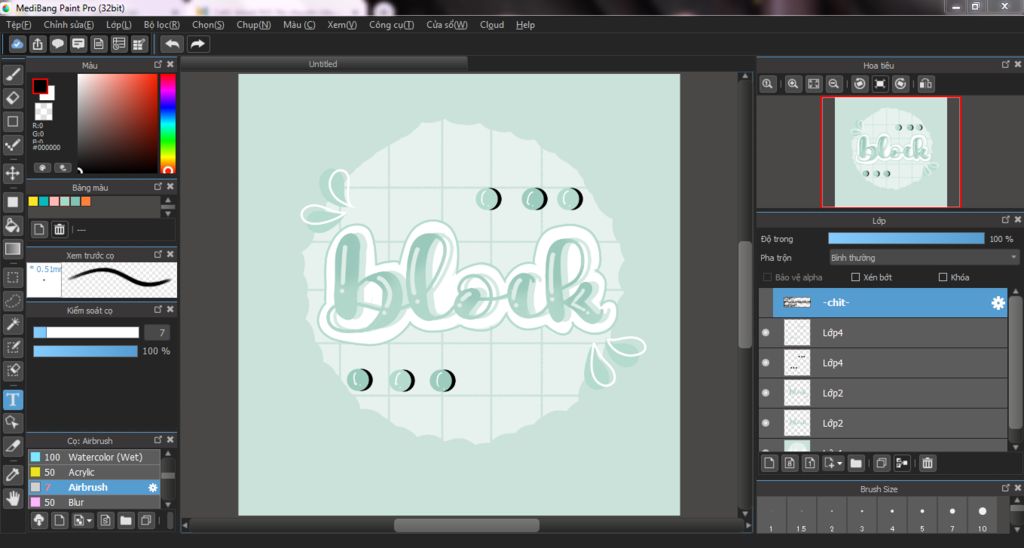Open the Pha trộn blending mode dropdown
The height and width of the screenshot is (548, 1024).
pyautogui.click(x=923, y=257)
